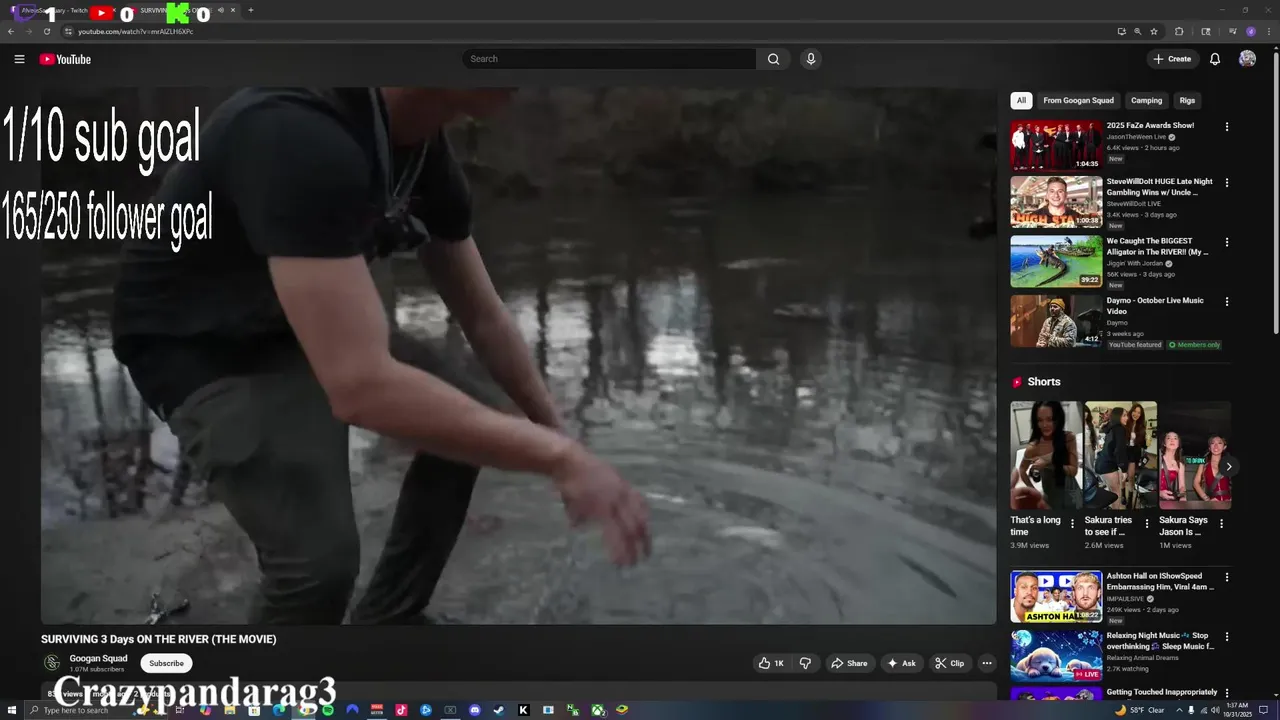Open the Windows Start menu
The width and height of the screenshot is (1280, 720).
(x=12, y=710)
